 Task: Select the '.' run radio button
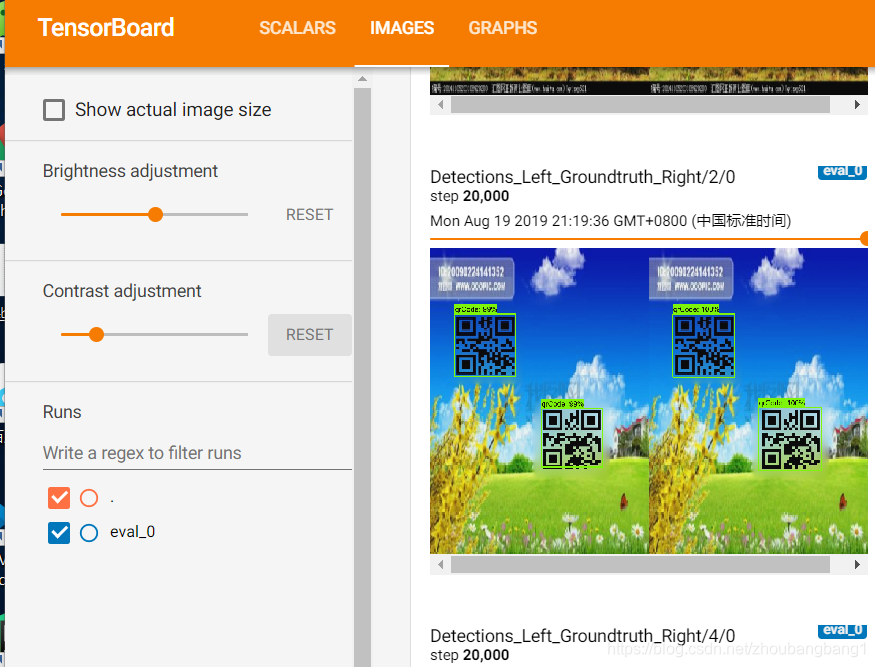[89, 498]
